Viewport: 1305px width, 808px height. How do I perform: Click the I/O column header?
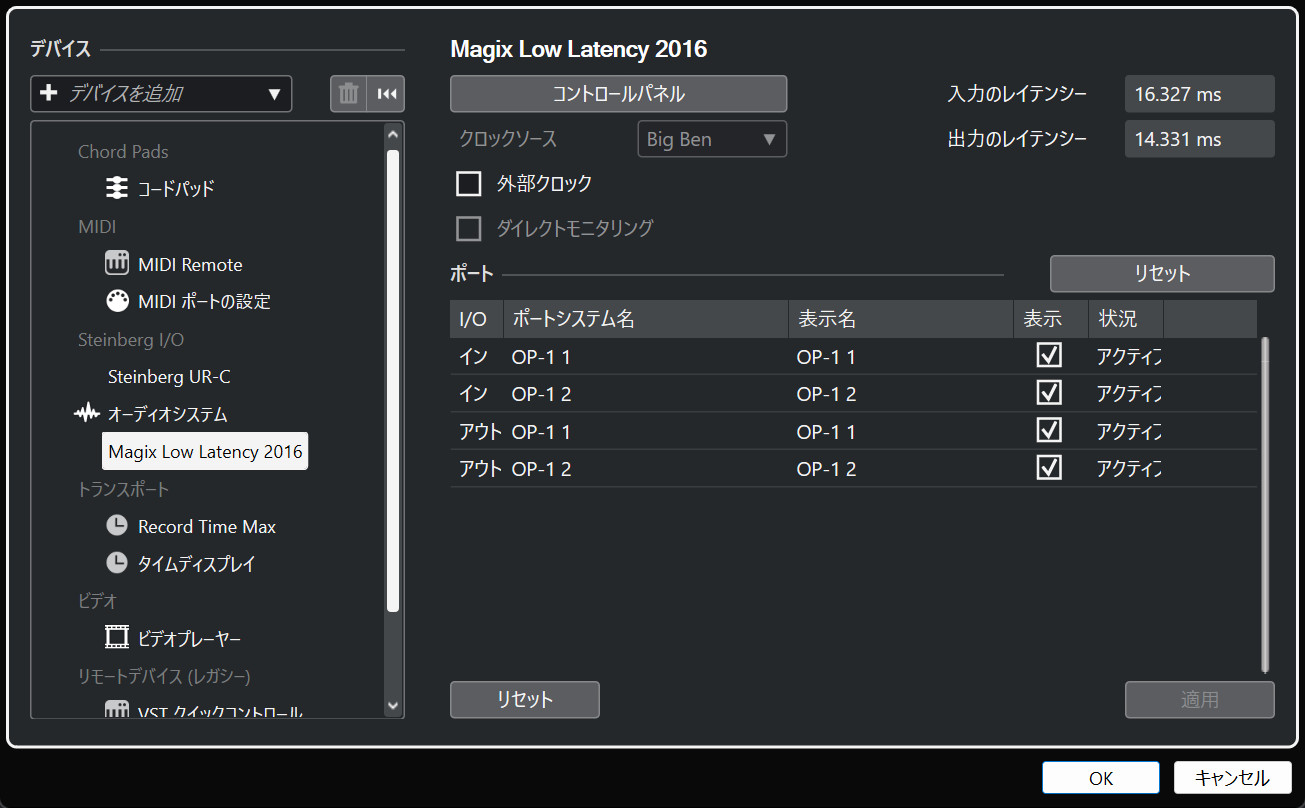[x=477, y=319]
